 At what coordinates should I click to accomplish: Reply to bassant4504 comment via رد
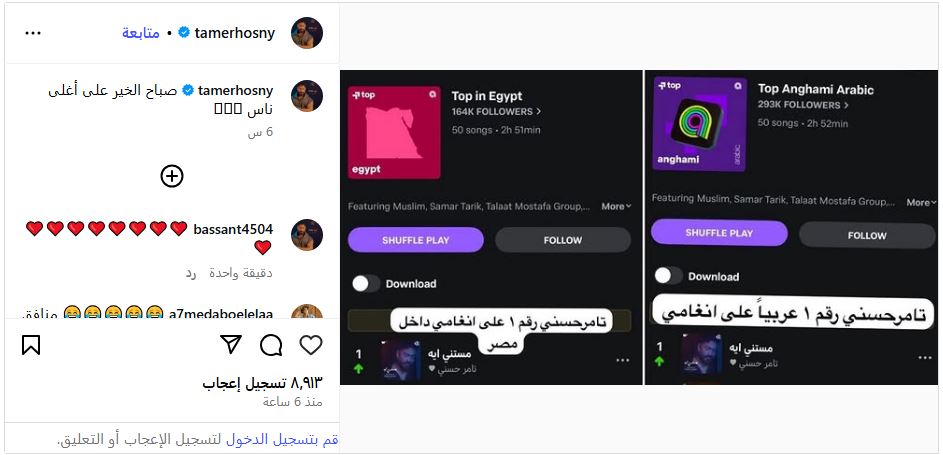191,273
